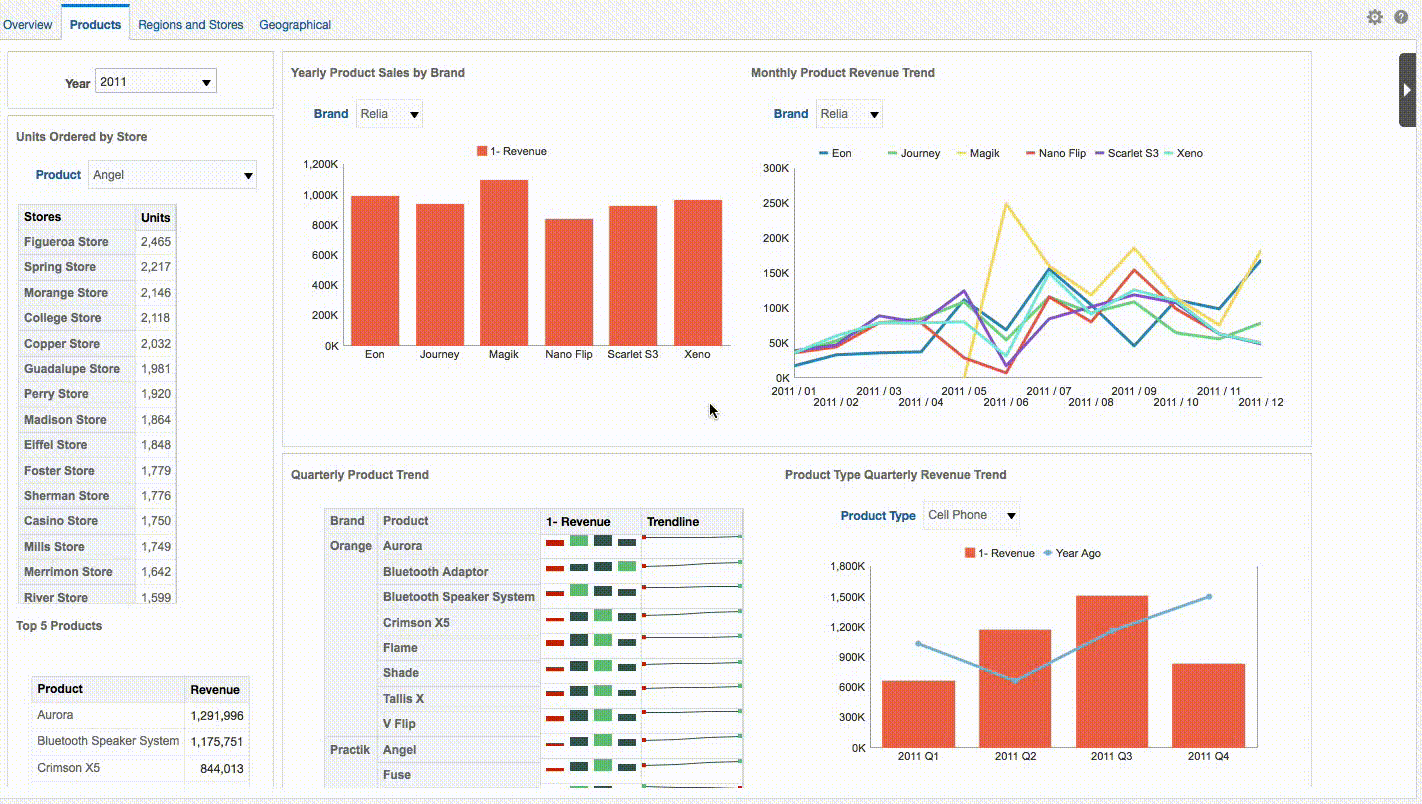Click the Figueroa Store link
The height and width of the screenshot is (804, 1422).
point(65,241)
